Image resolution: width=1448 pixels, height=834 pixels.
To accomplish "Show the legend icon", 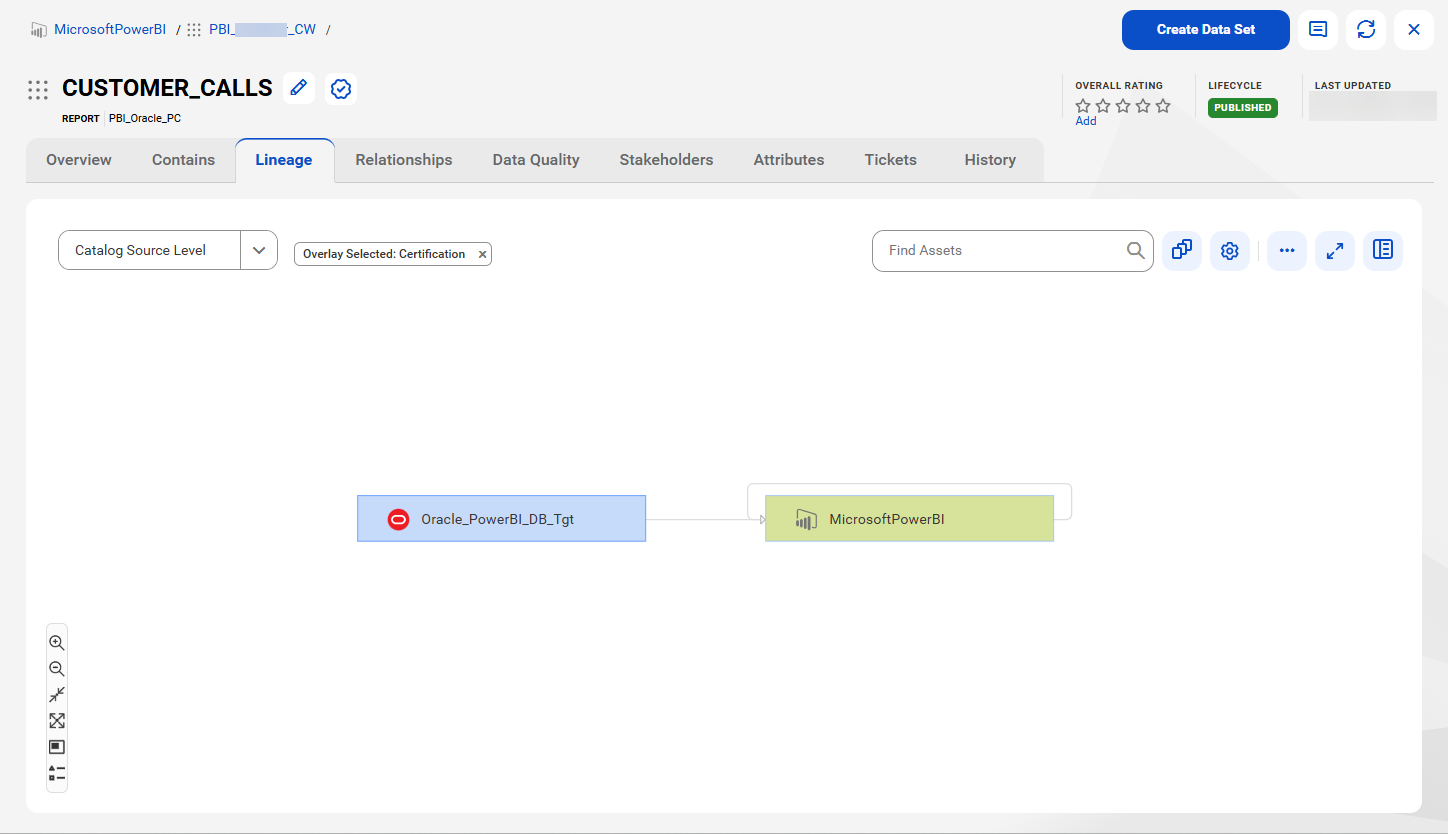I will [x=57, y=773].
